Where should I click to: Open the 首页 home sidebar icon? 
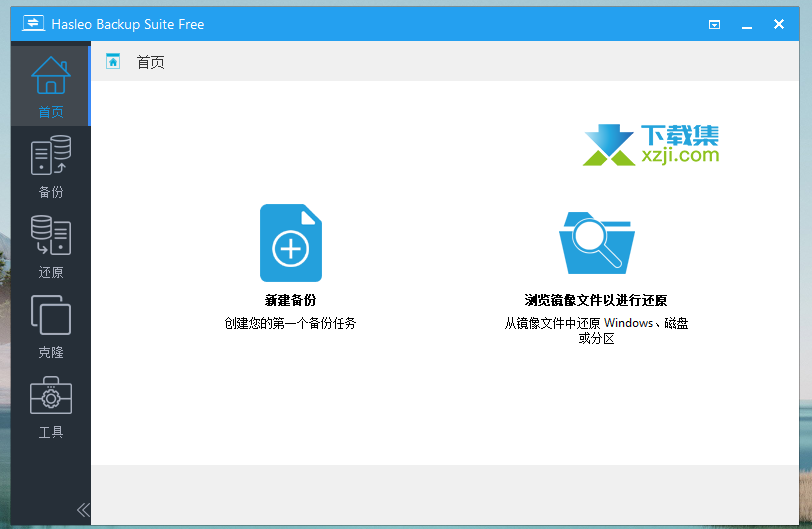[x=51, y=76]
